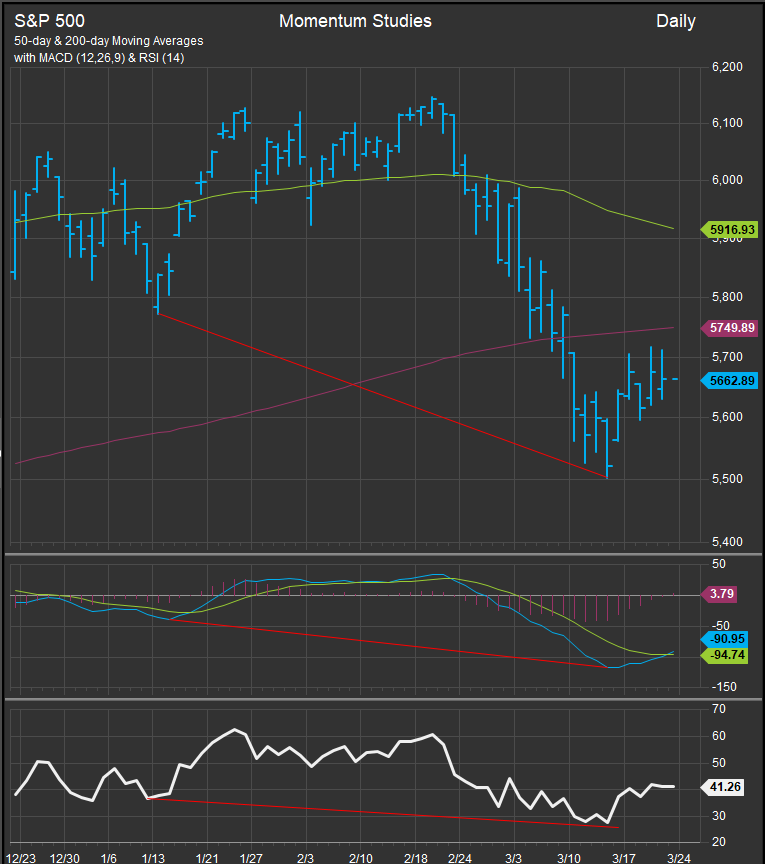Click the S&P 500 chart title
This screenshot has width=765, height=864.
(x=49, y=21)
